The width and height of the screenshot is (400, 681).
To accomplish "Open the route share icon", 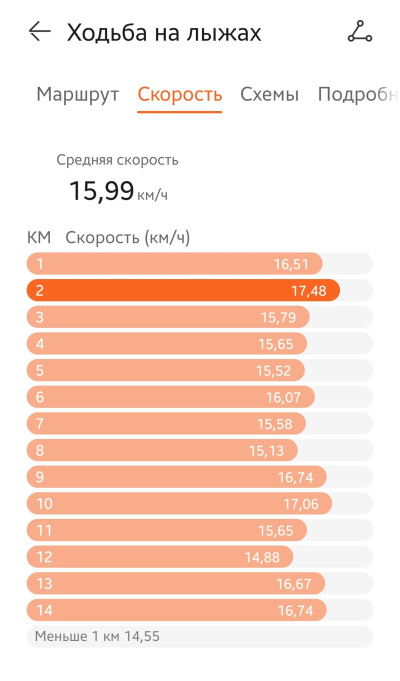I will [x=360, y=33].
